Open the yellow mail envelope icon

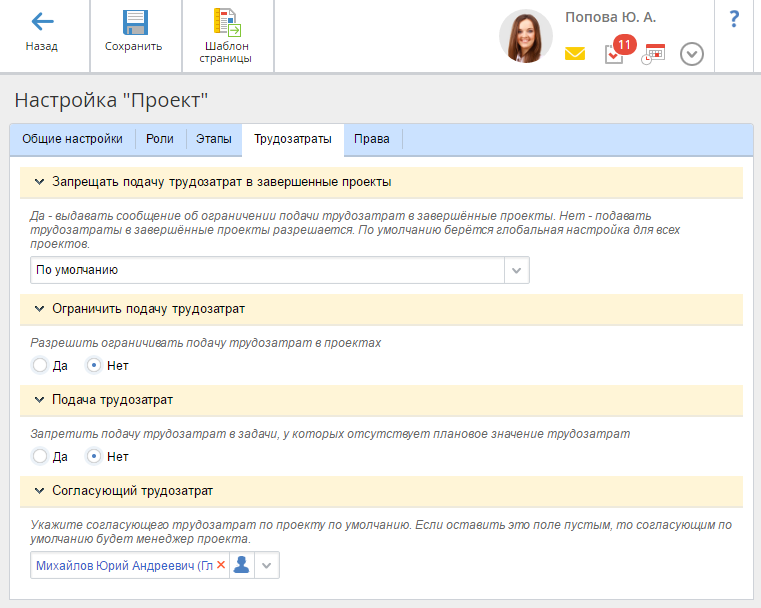click(x=575, y=54)
